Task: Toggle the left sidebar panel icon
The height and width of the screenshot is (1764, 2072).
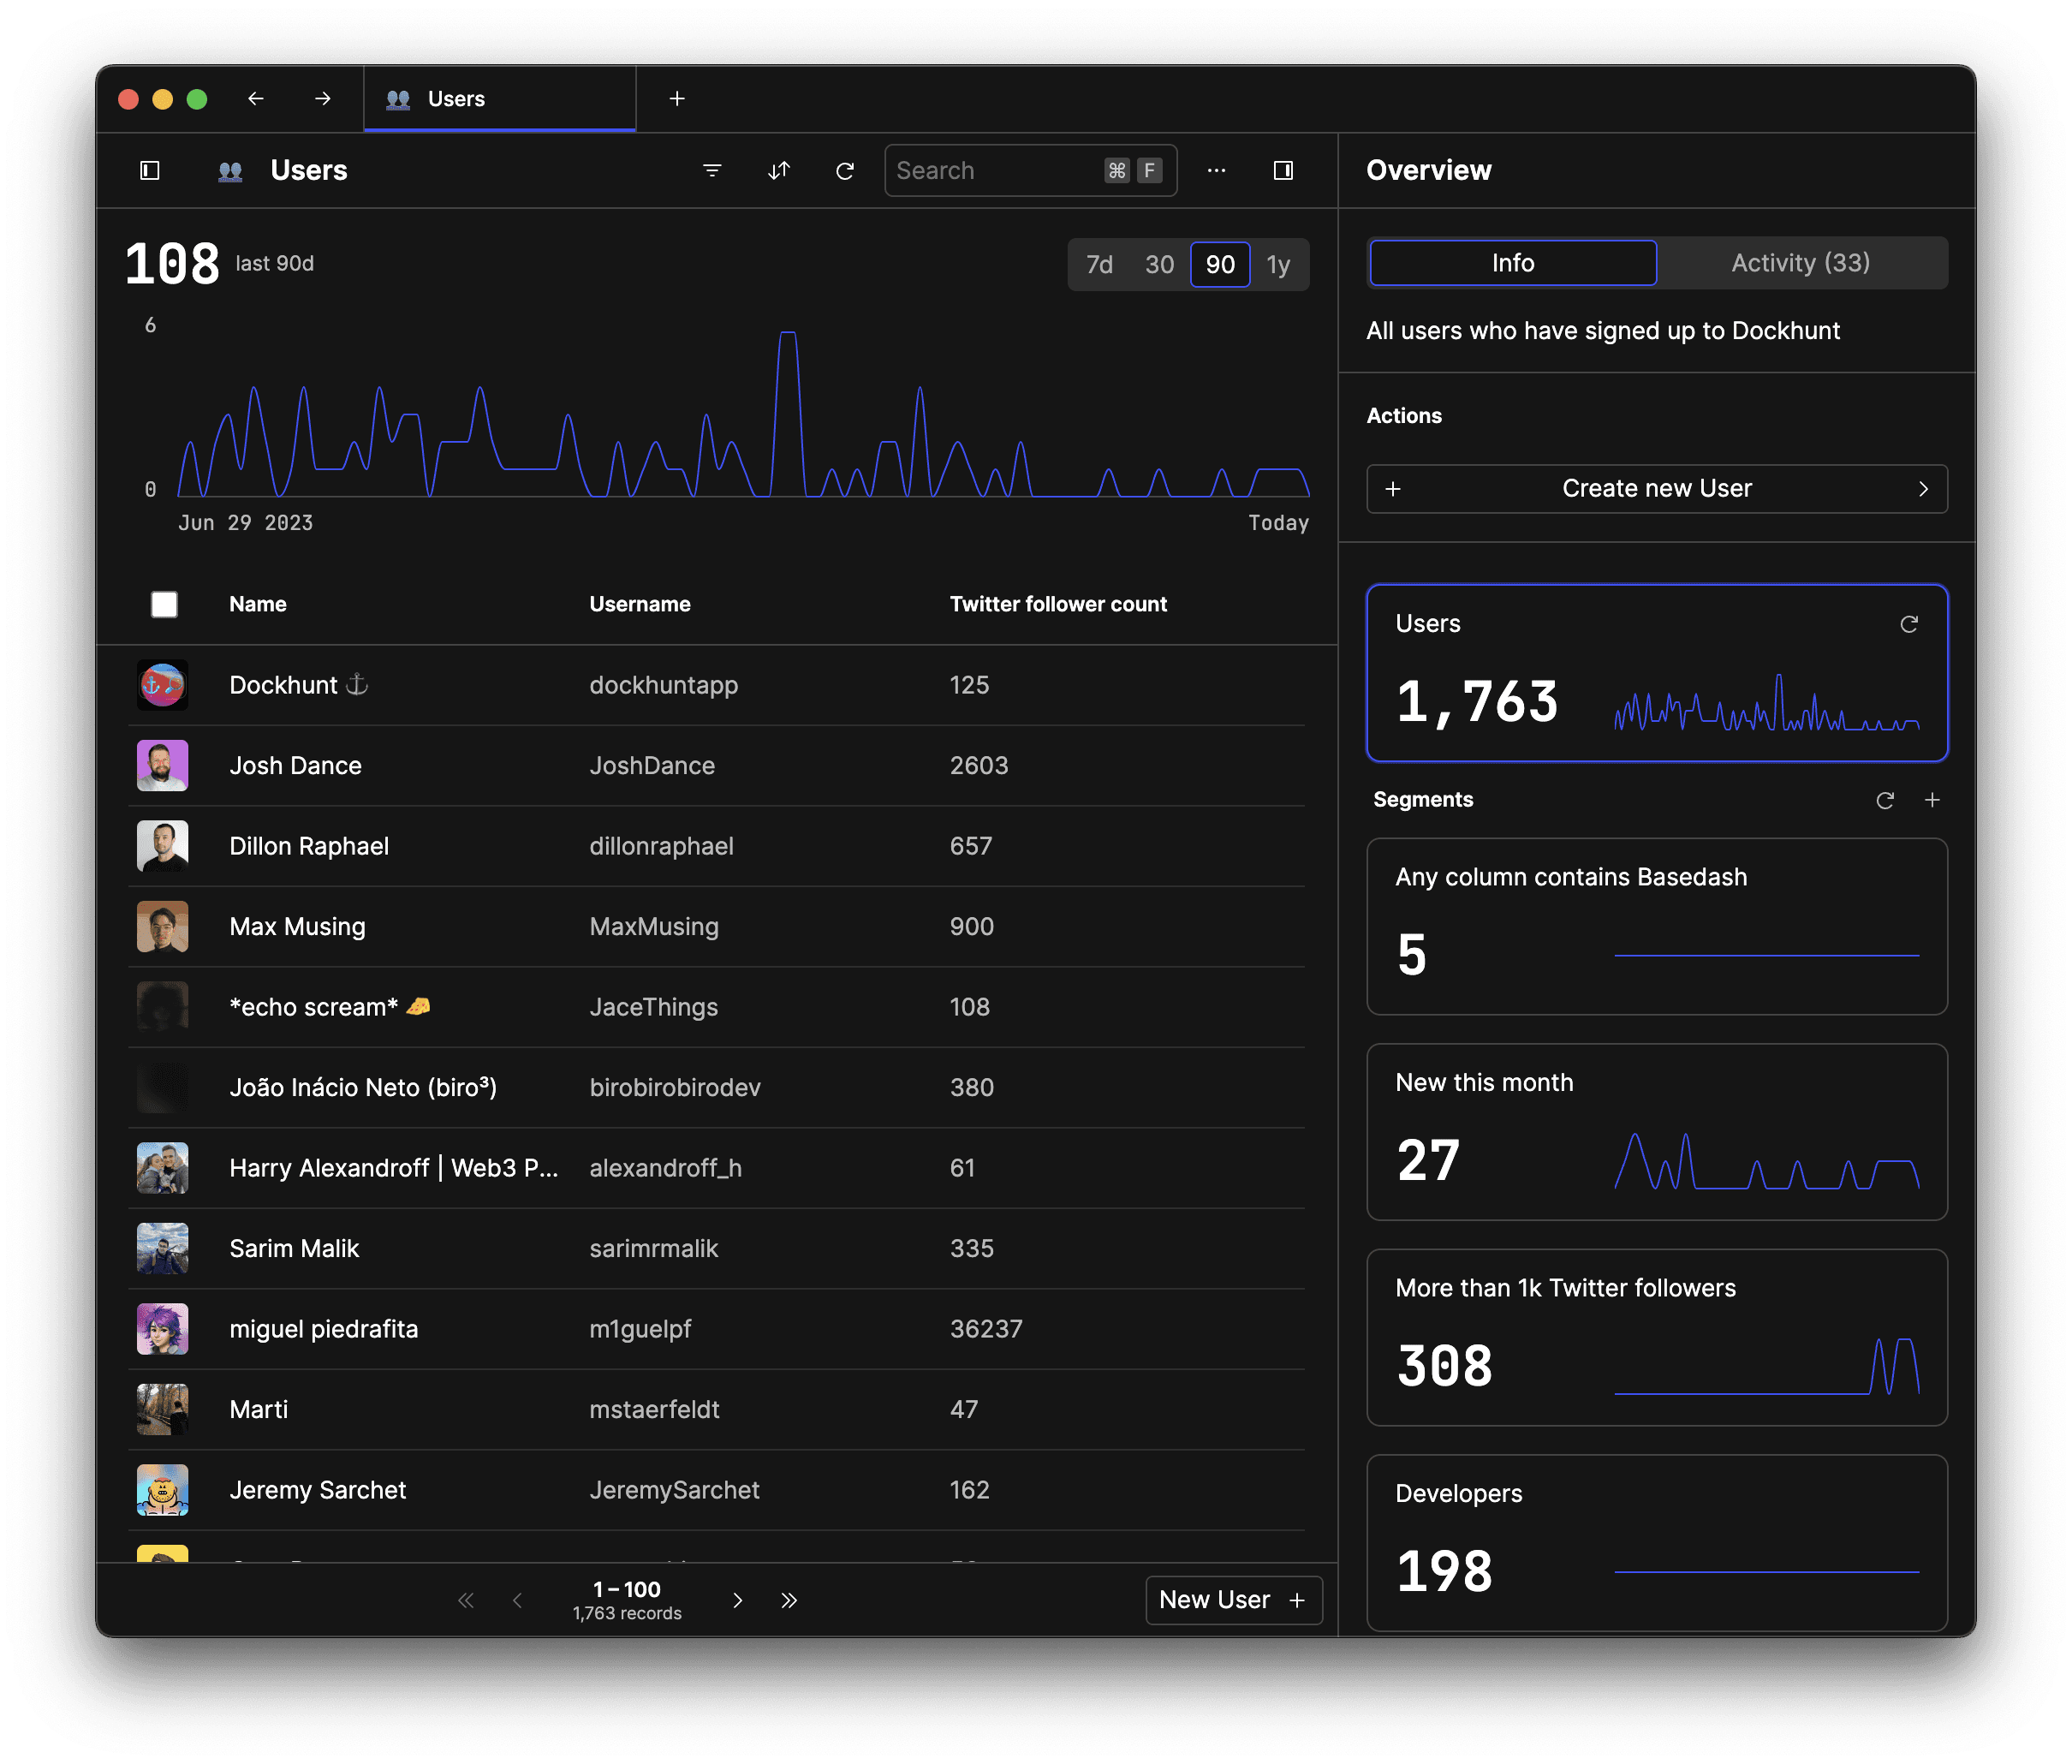Action: (x=150, y=171)
